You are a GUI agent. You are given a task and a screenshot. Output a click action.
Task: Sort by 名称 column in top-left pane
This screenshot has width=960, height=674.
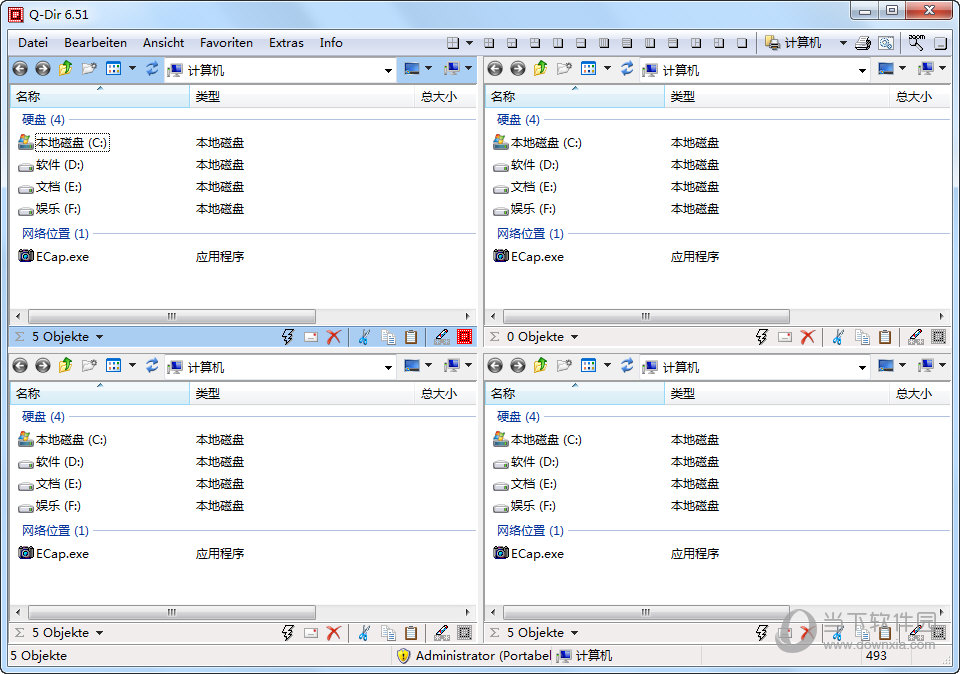click(x=100, y=96)
